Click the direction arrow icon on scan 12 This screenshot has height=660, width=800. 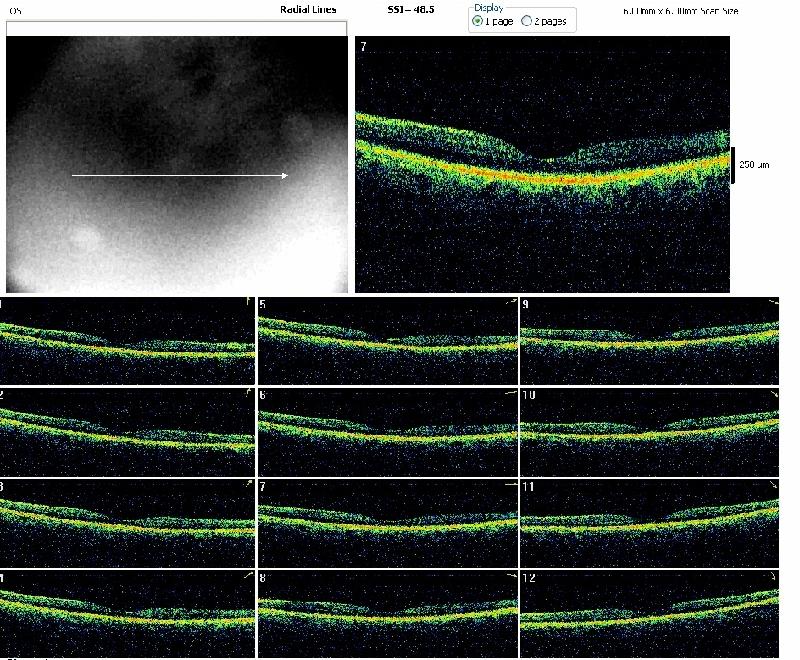(x=772, y=577)
